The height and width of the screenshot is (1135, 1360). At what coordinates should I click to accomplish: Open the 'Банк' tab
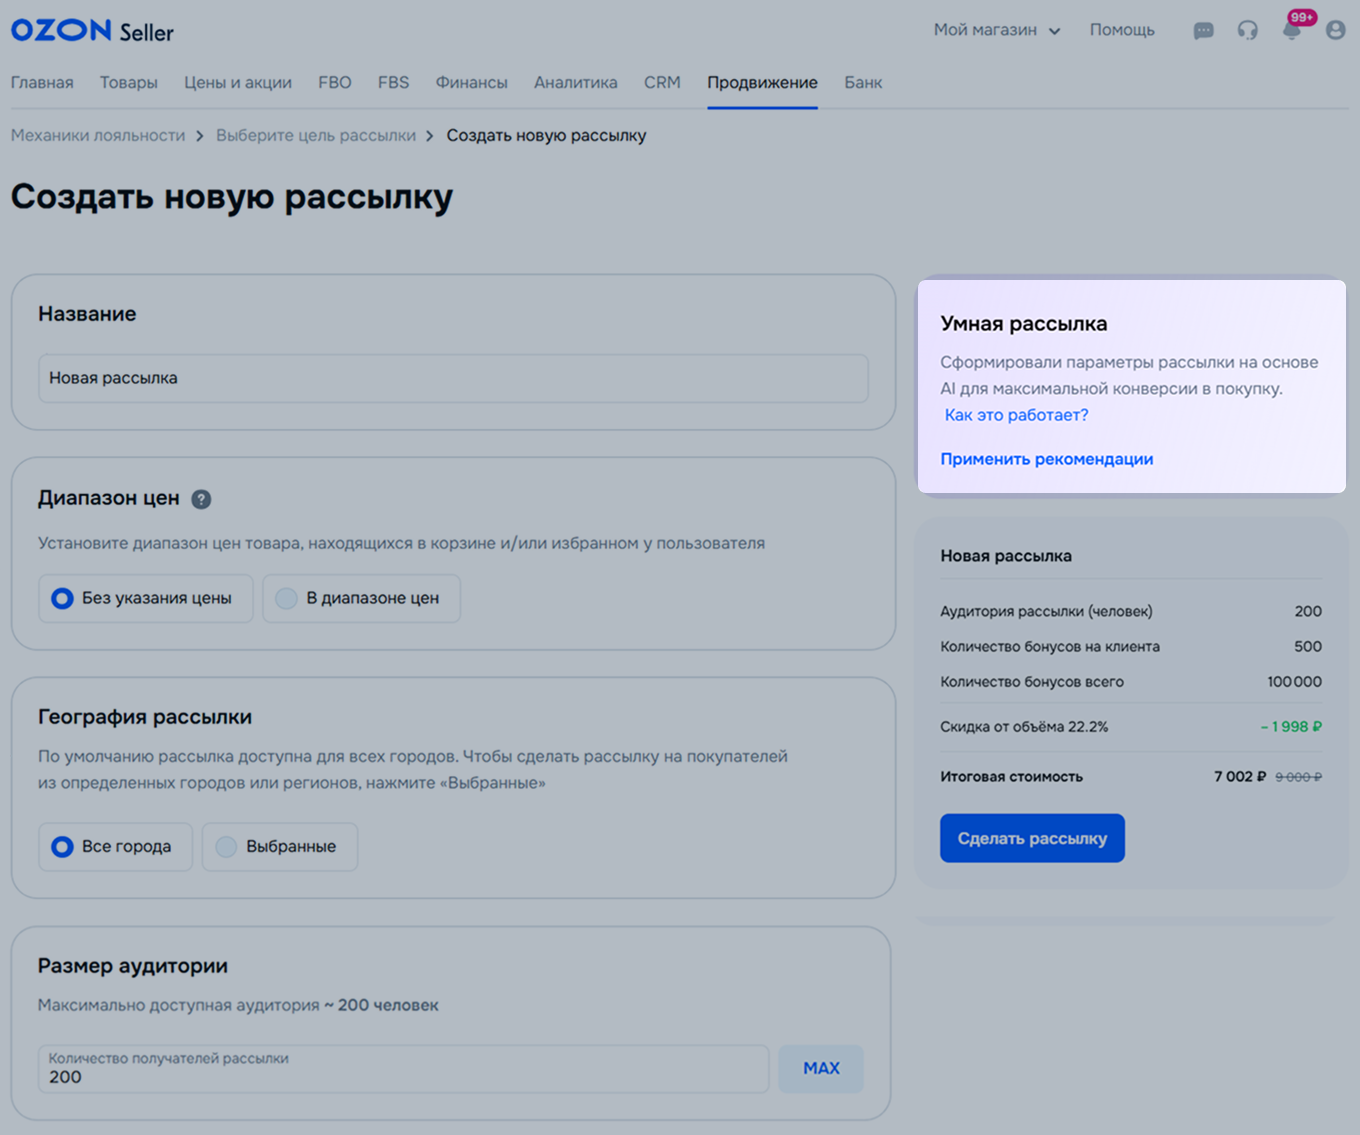click(863, 82)
